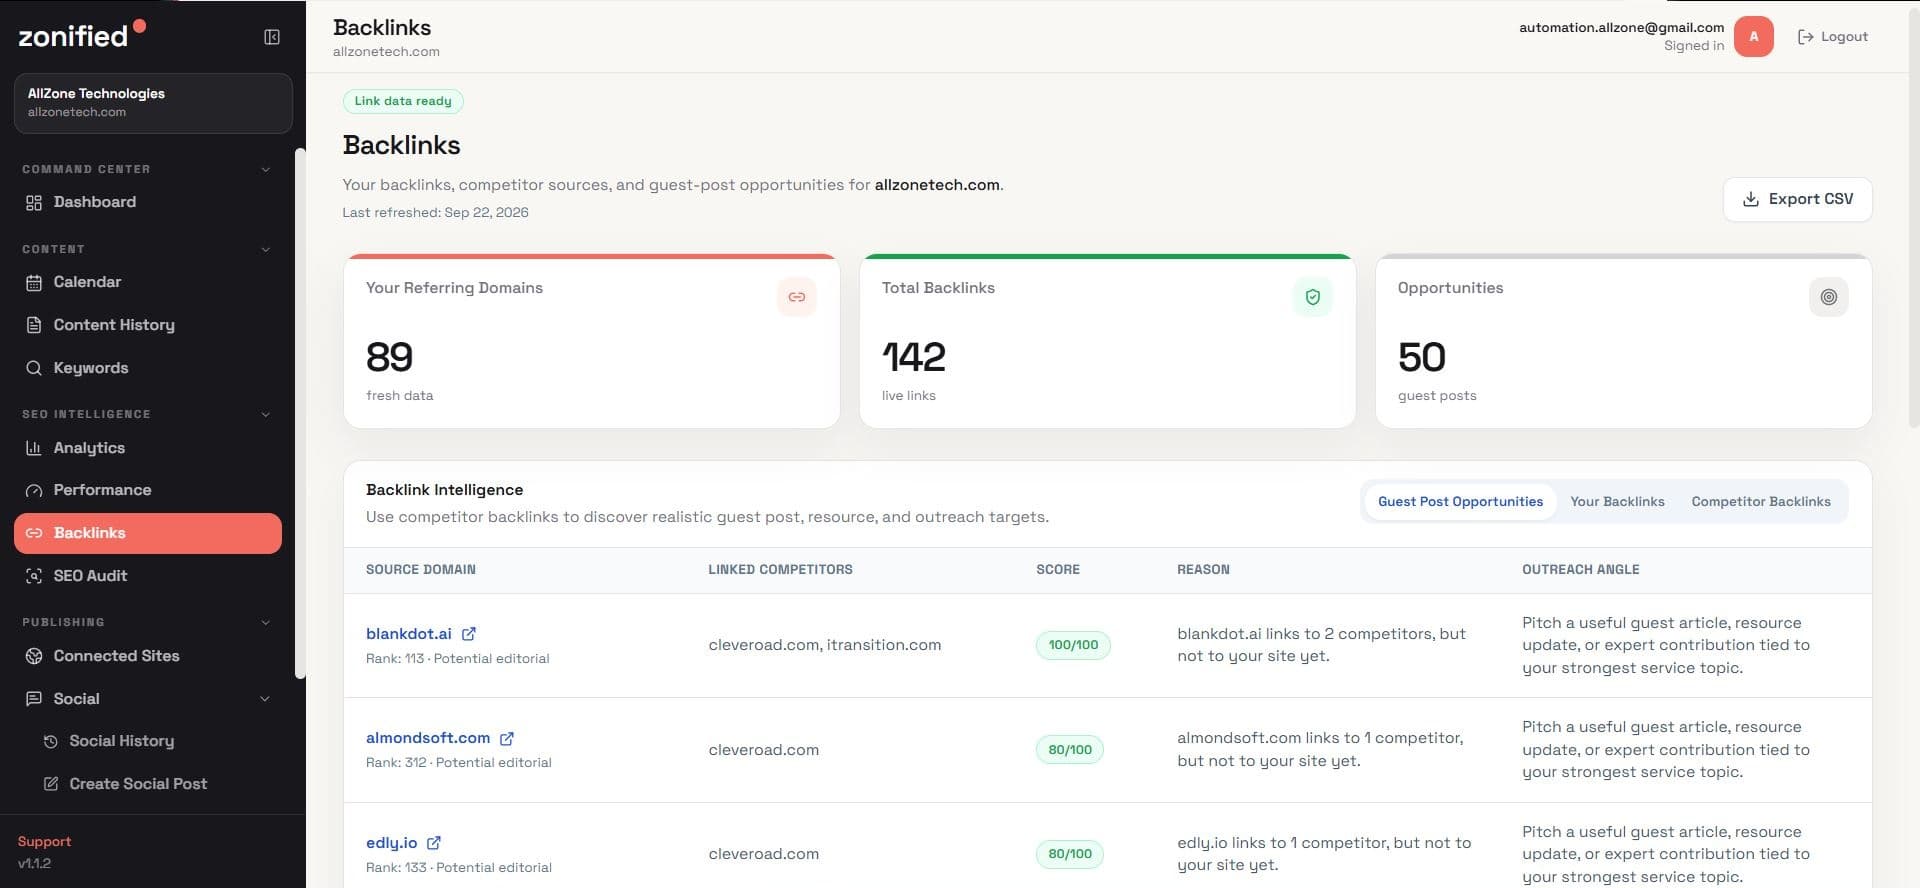Viewport: 1920px width, 888px height.
Task: Click the Linked Competitors column header
Action: [780, 570]
